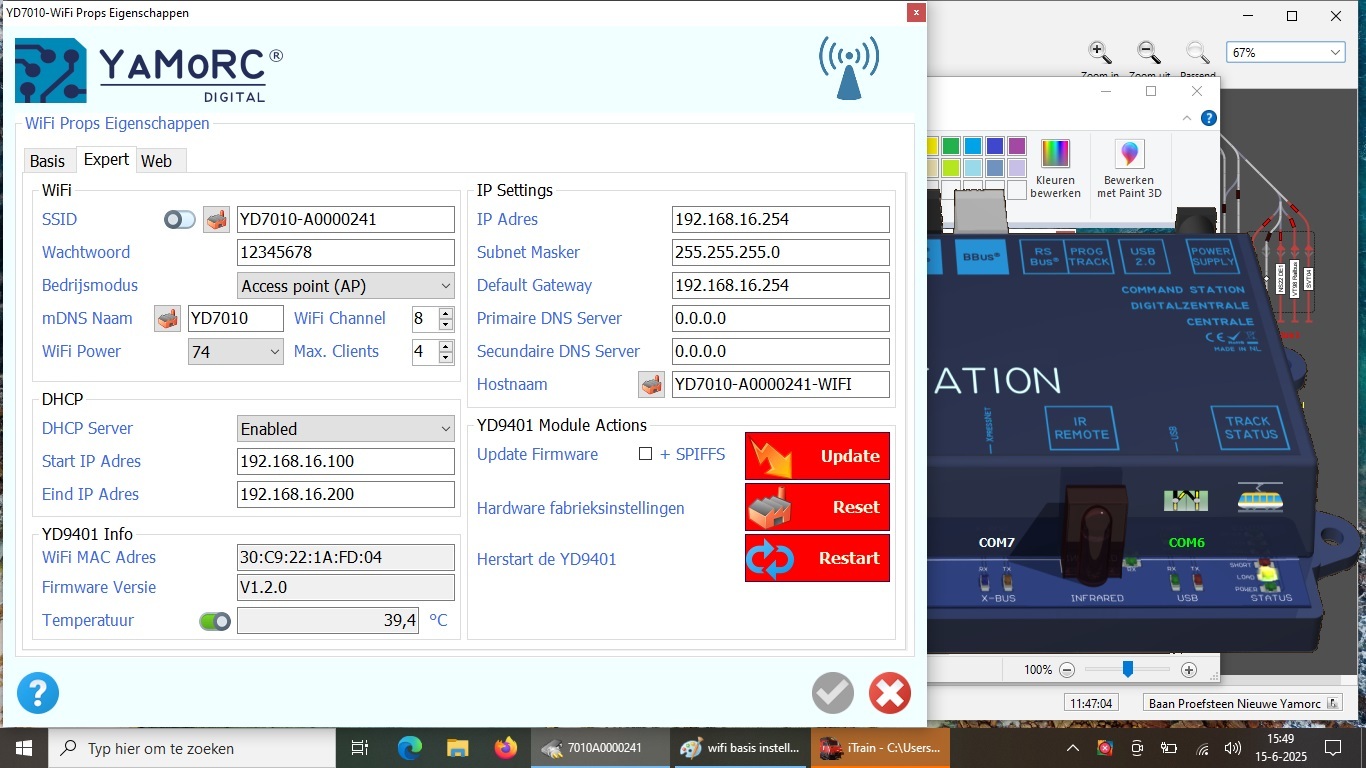
Task: Click the mDNS Naam default icon
Action: pos(167,318)
